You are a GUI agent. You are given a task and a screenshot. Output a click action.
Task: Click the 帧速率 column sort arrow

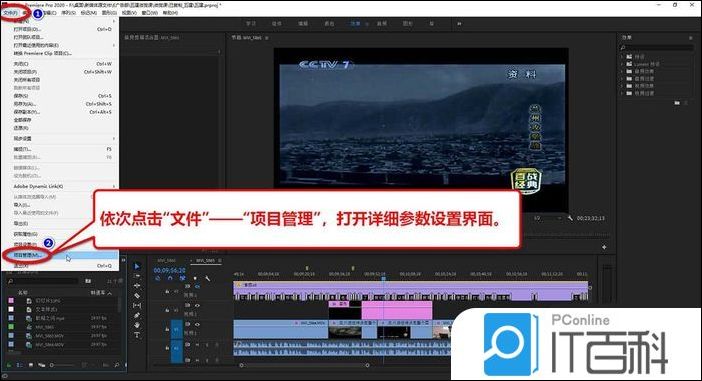(110, 293)
